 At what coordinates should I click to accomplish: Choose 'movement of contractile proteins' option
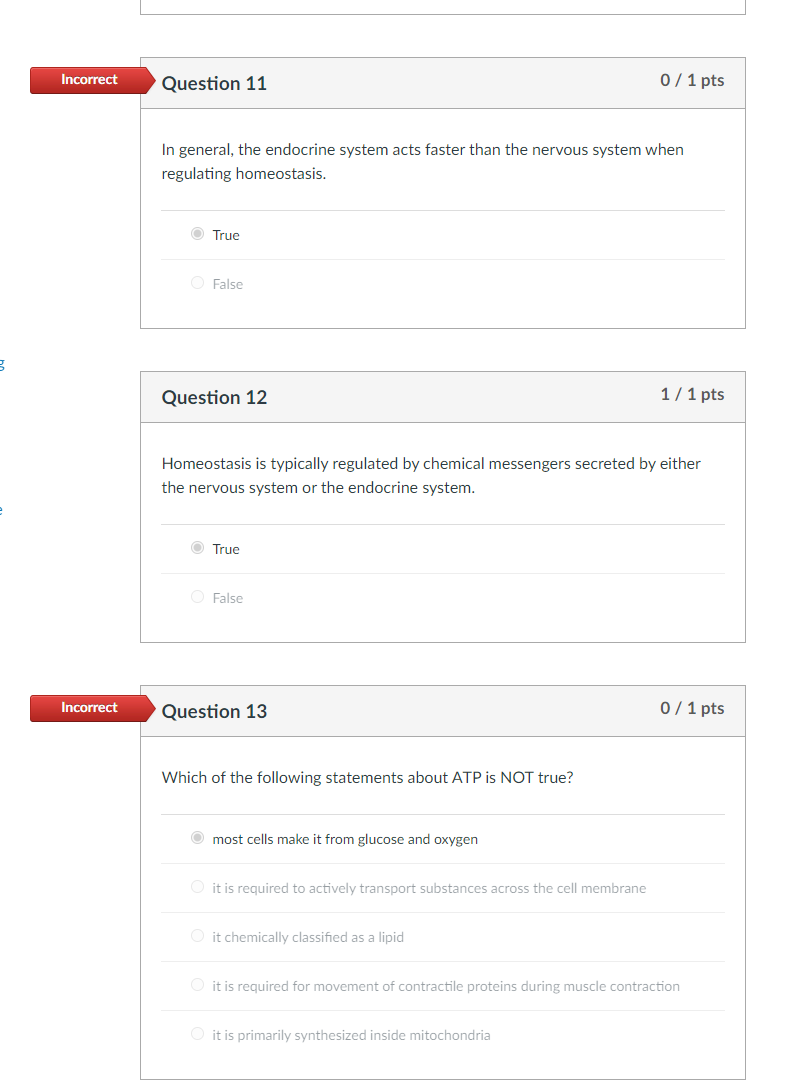click(x=198, y=984)
